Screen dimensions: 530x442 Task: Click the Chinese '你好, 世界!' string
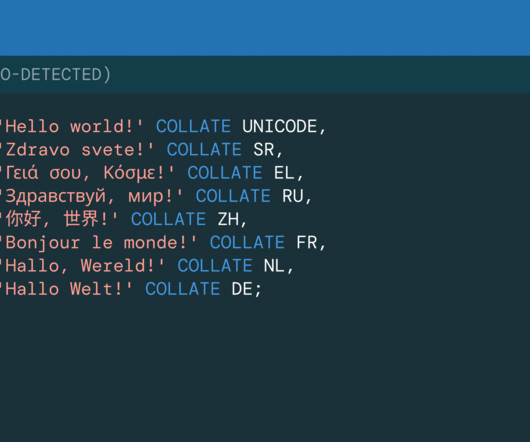click(59, 219)
